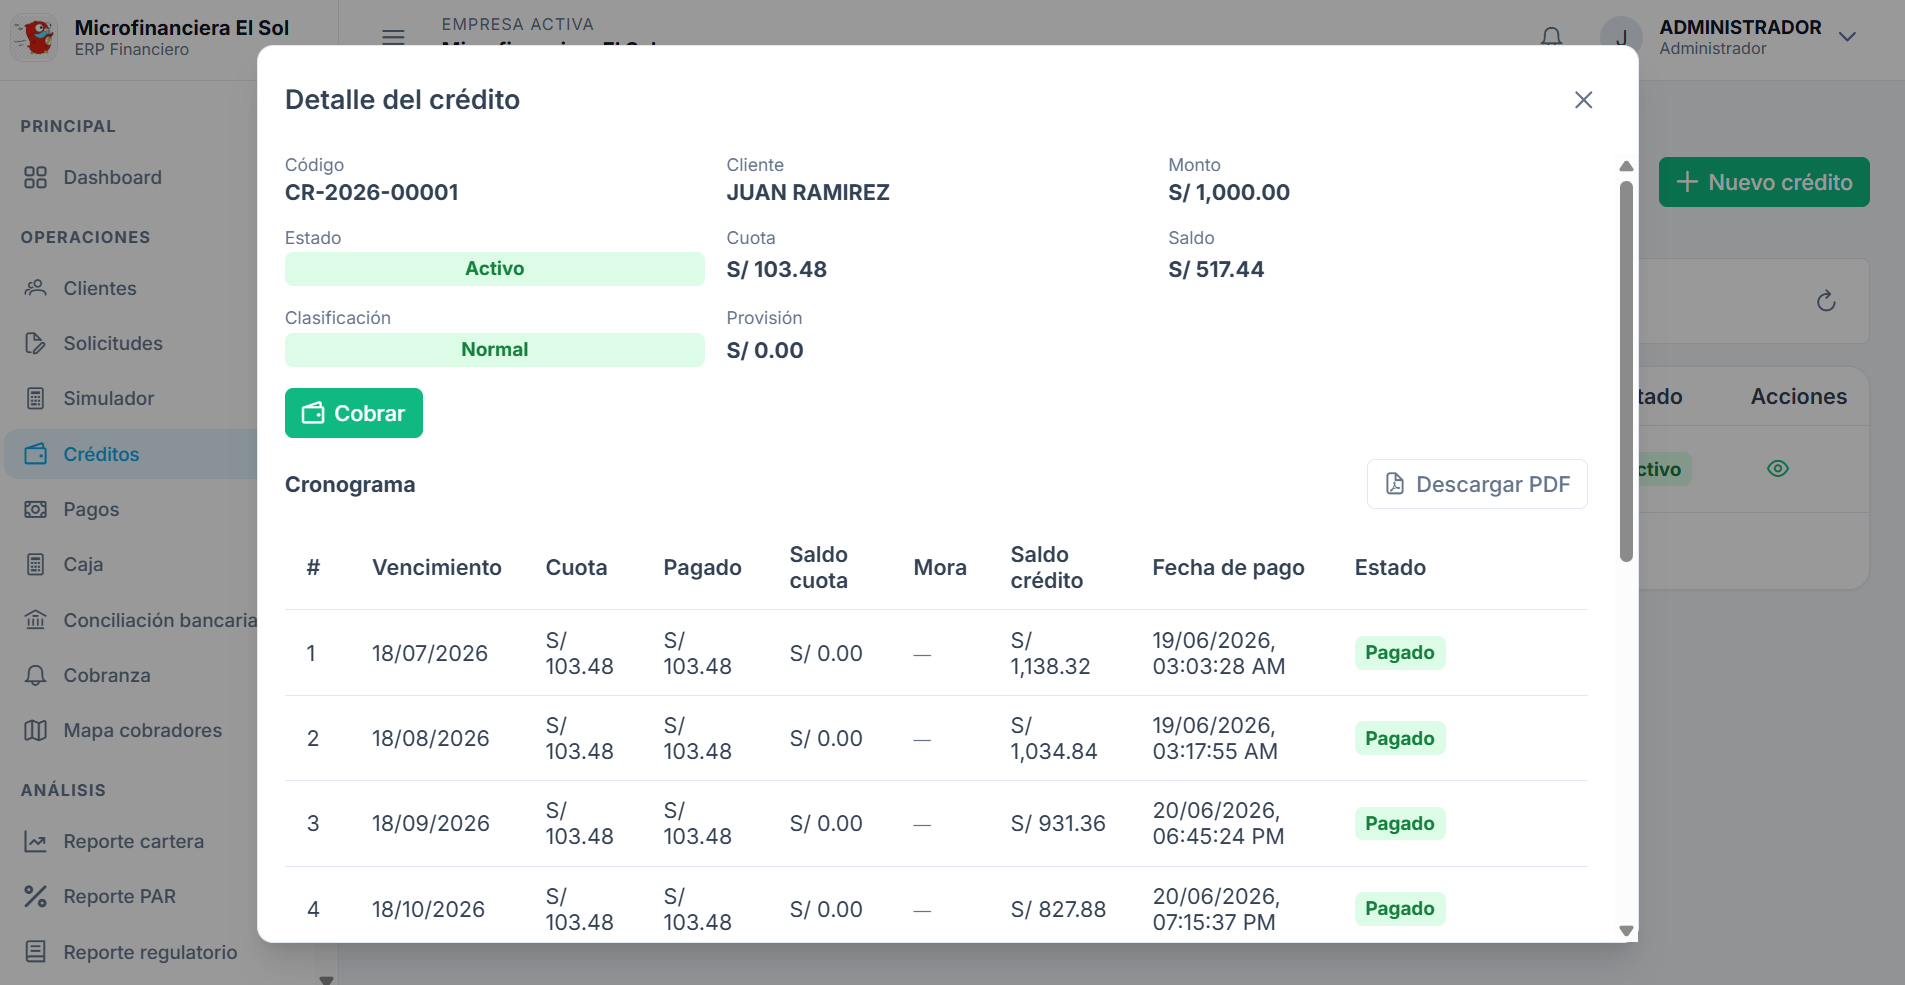1905x985 pixels.
Task: Click the sidebar scroll down arrow
Action: 326,979
